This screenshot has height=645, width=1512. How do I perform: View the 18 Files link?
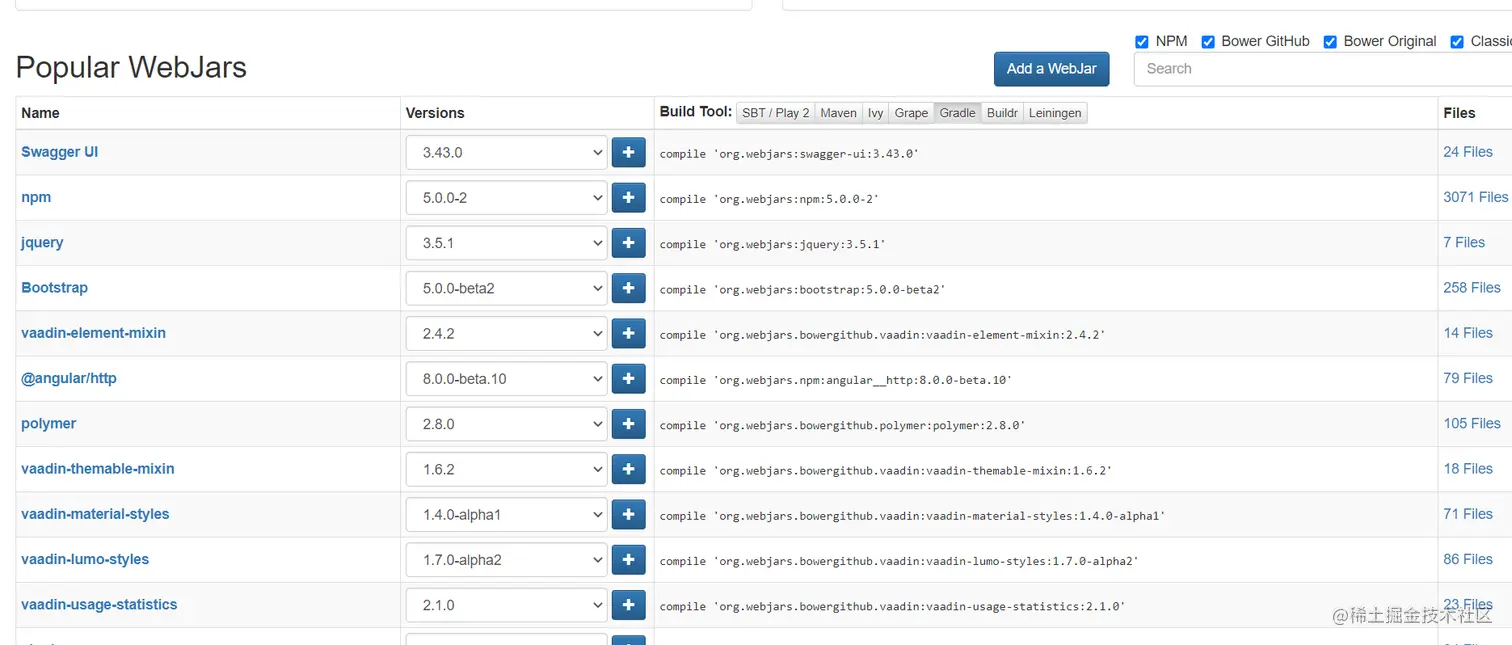1468,468
